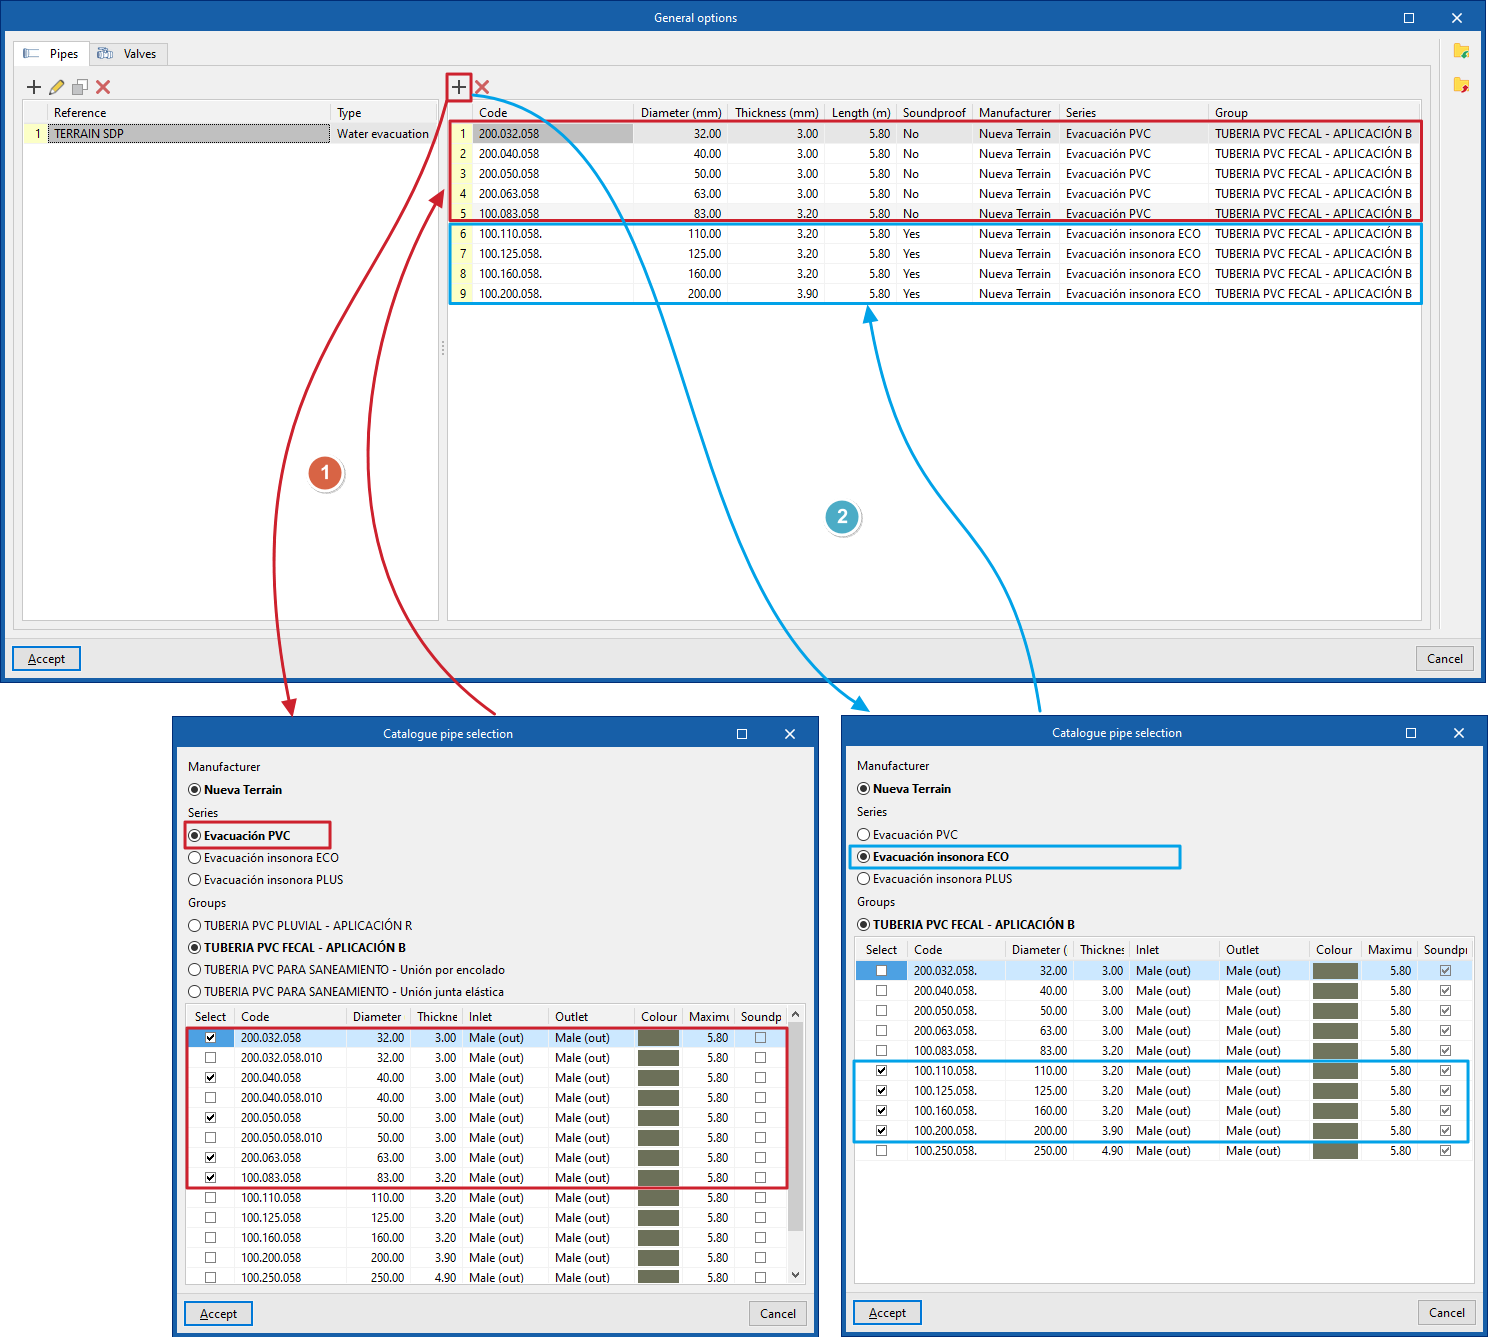Image resolution: width=1488 pixels, height=1337 pixels.
Task: Click the scroll-down arrow in the left catalogue table
Action: (x=796, y=1275)
